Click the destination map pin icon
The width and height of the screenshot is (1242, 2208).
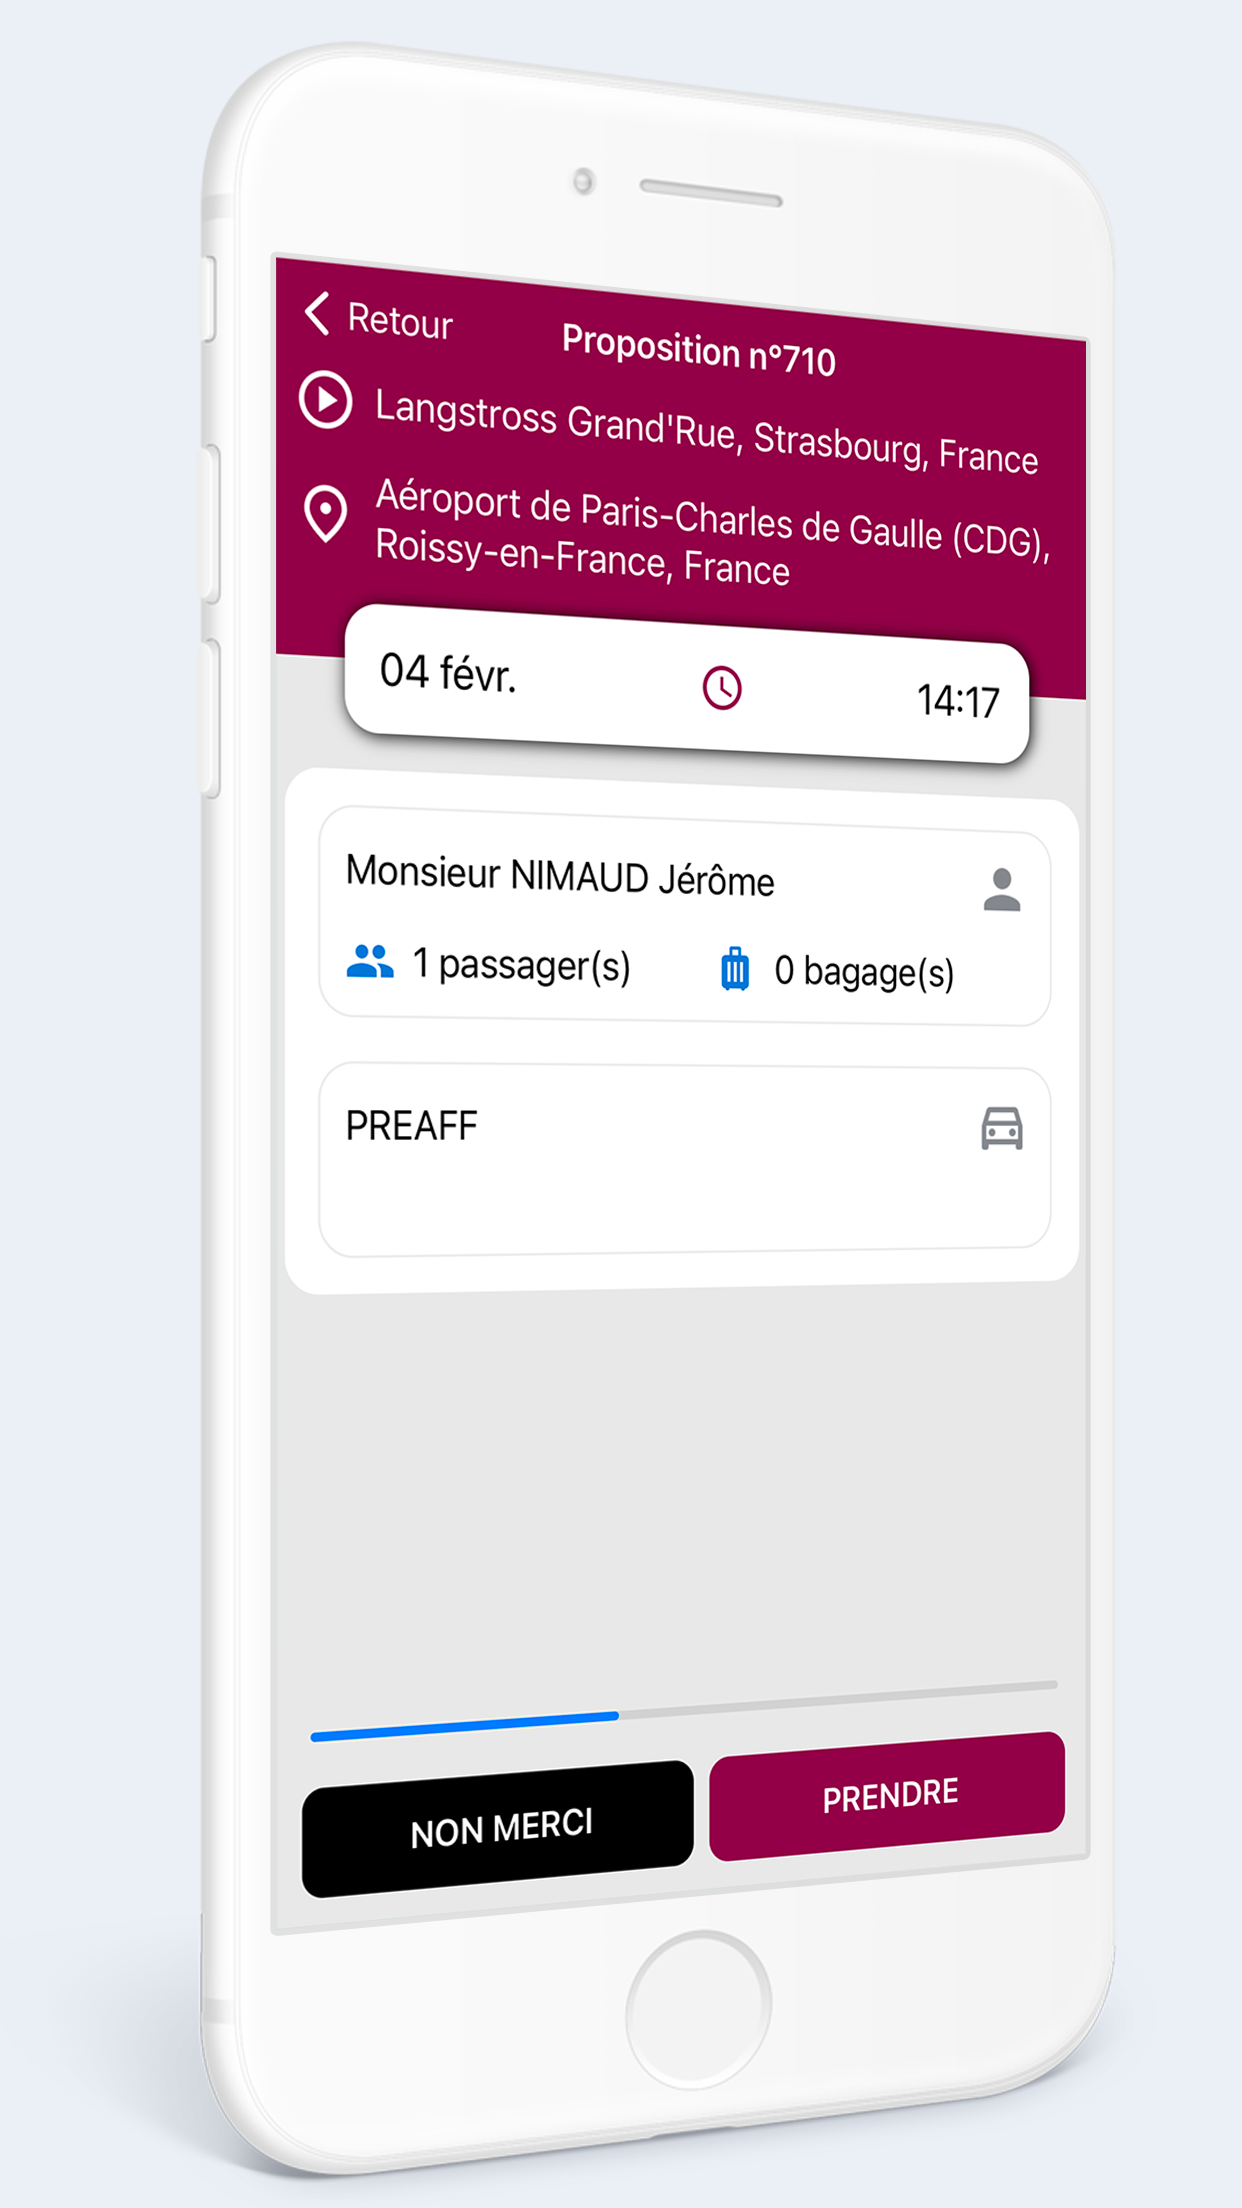[326, 513]
